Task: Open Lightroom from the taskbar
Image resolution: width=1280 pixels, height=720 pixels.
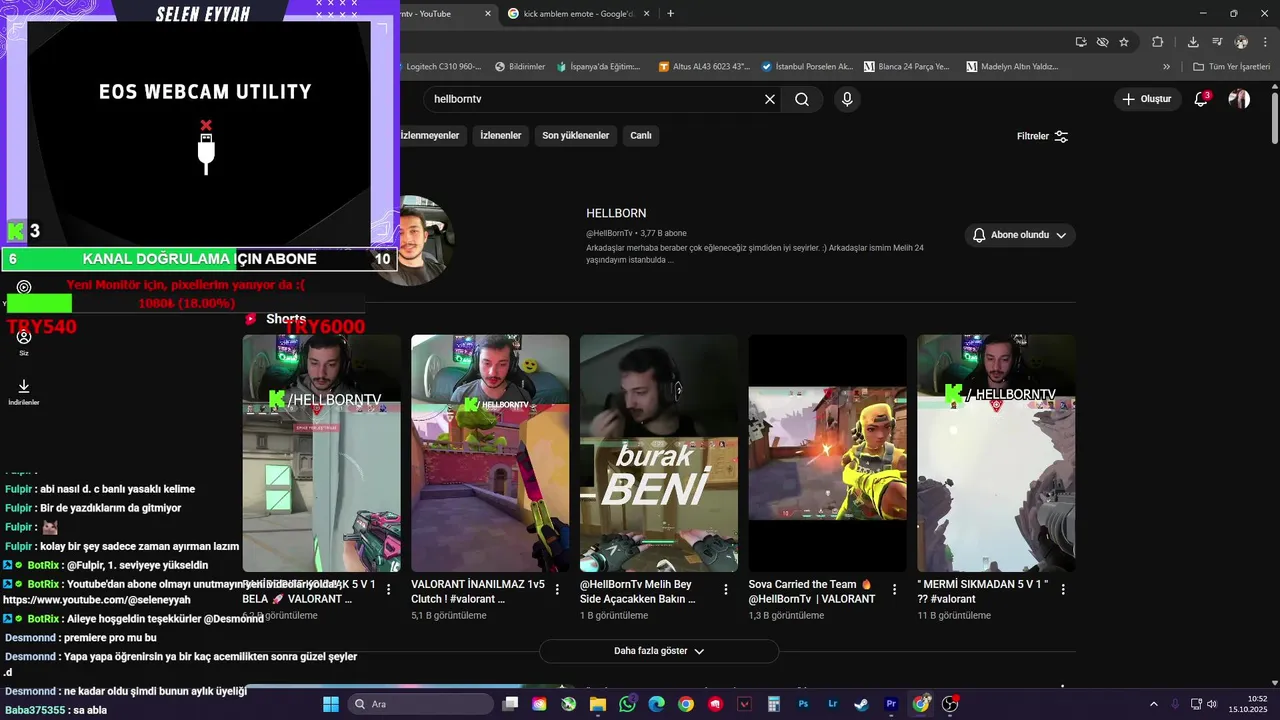Action: [833, 704]
